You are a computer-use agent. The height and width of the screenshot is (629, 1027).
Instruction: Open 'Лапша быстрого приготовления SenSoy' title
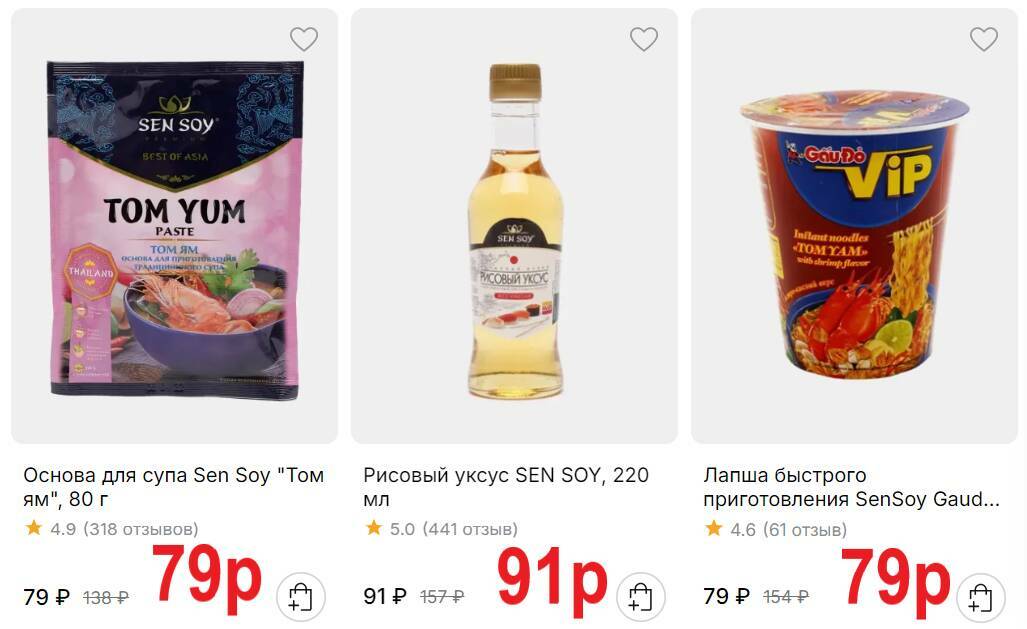[x=851, y=487]
